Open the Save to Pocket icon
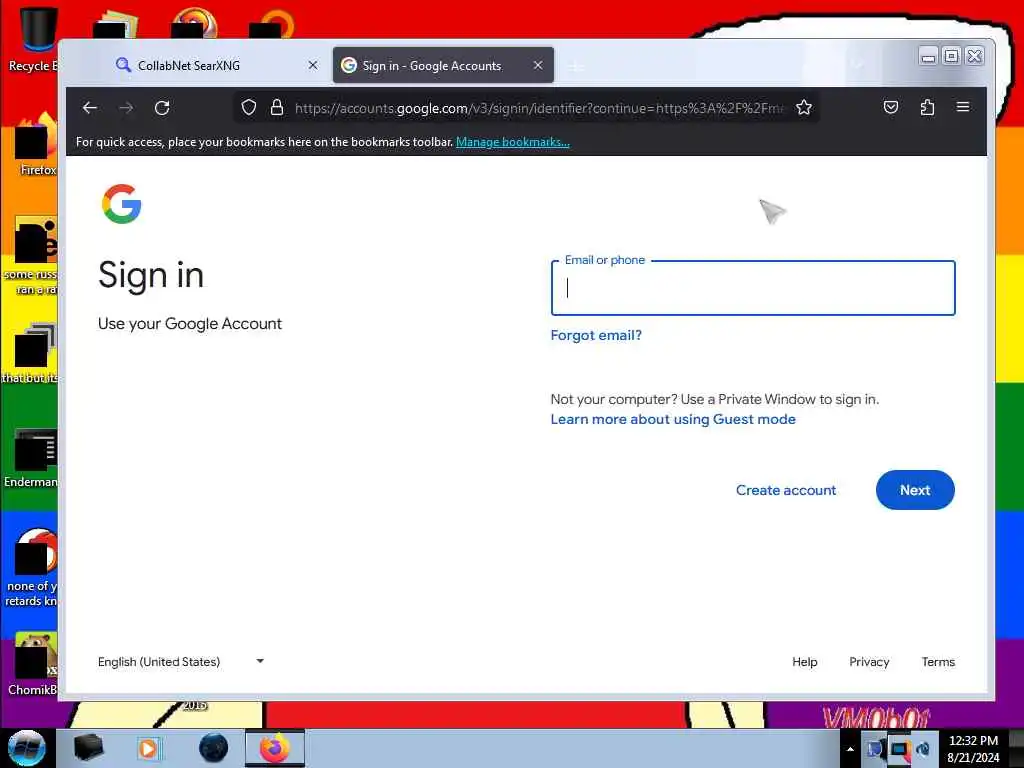Image resolution: width=1024 pixels, height=768 pixels. [891, 108]
